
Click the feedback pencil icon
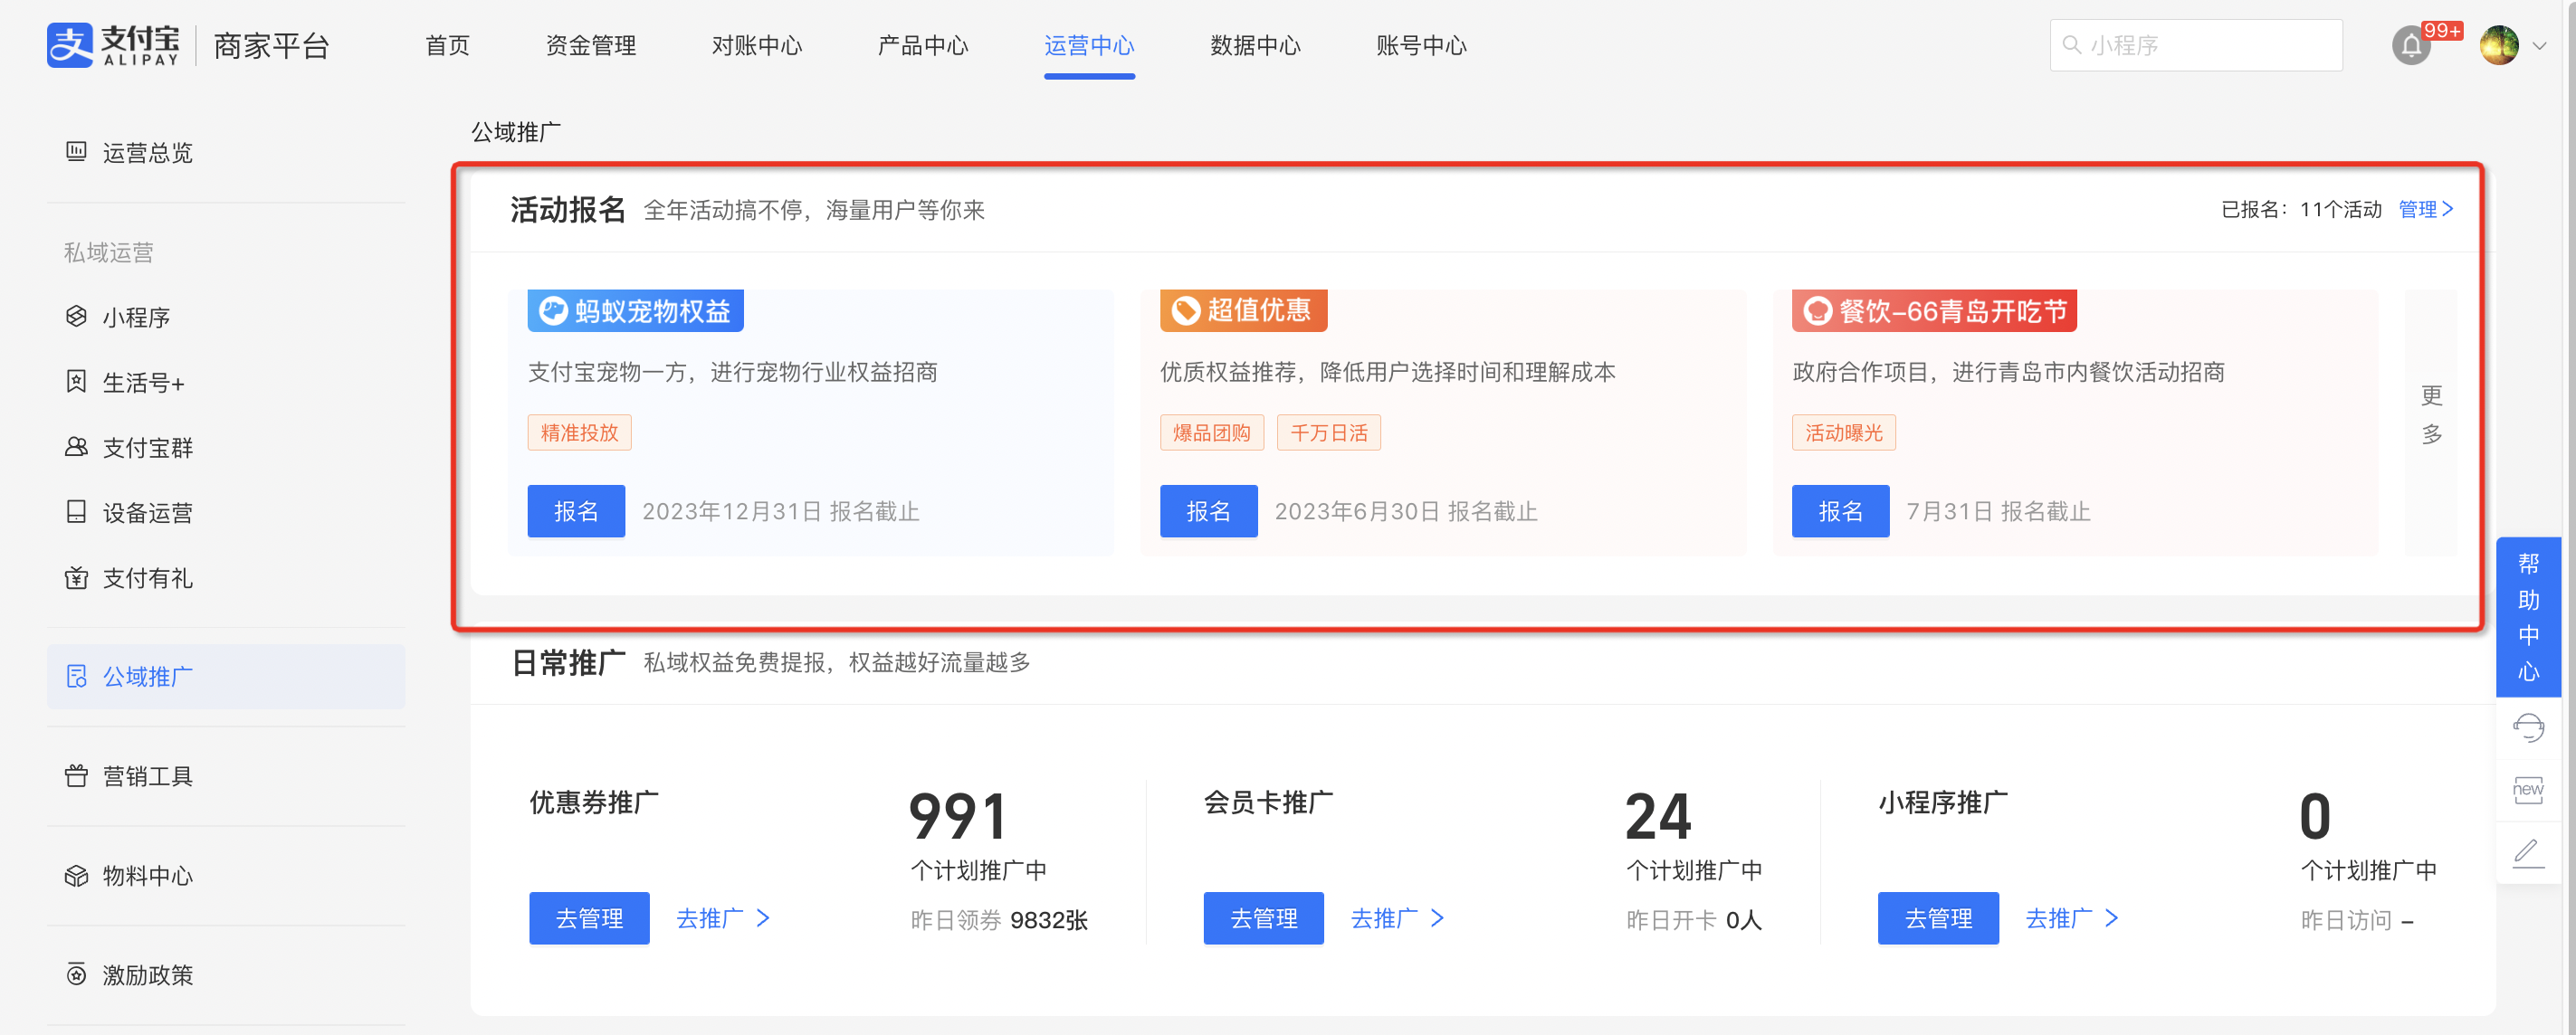2528,852
